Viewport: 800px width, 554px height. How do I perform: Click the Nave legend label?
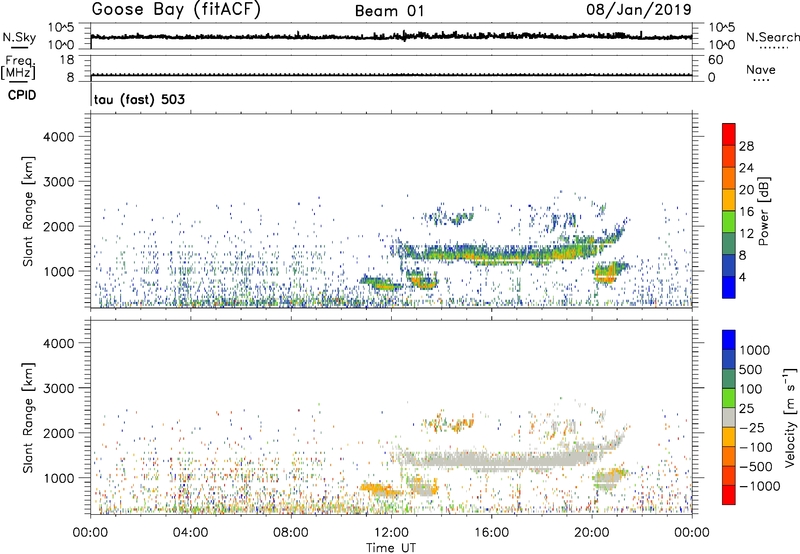(761, 69)
